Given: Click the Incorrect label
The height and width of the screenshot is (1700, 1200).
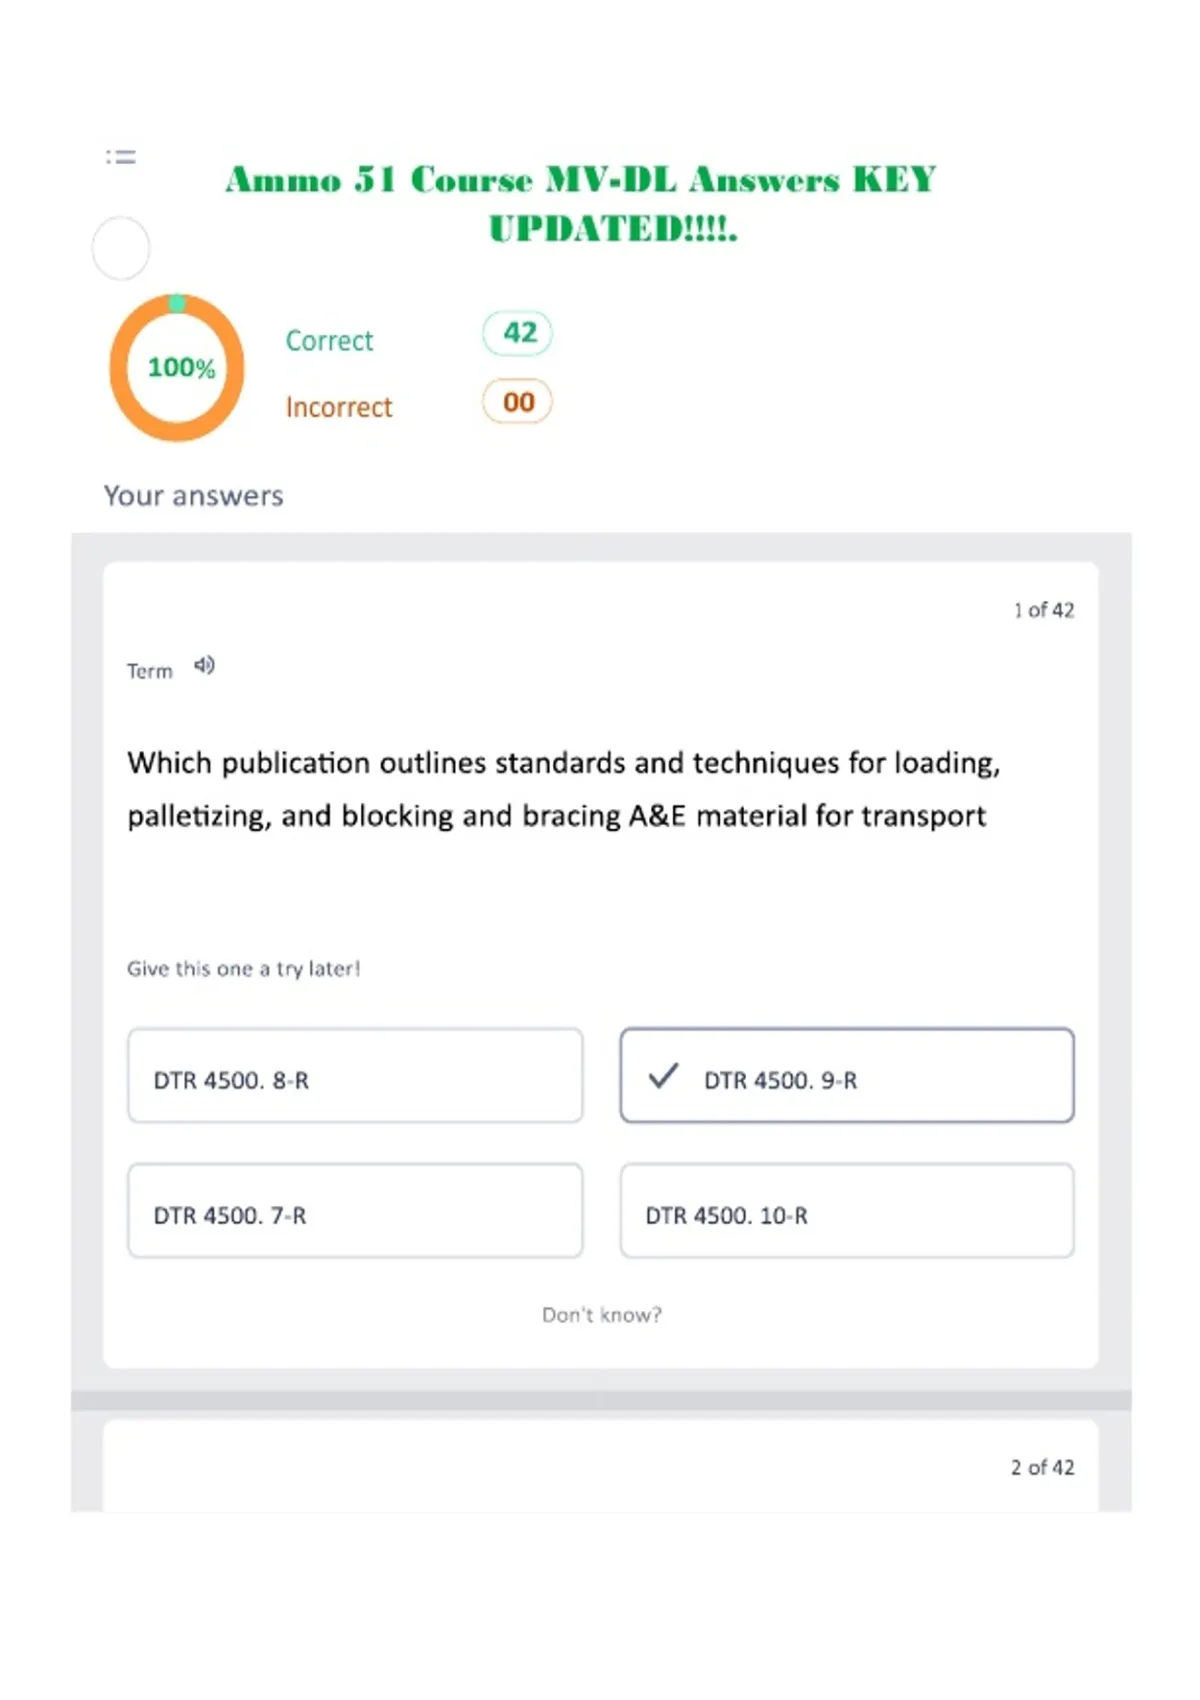Looking at the screenshot, I should coord(339,408).
